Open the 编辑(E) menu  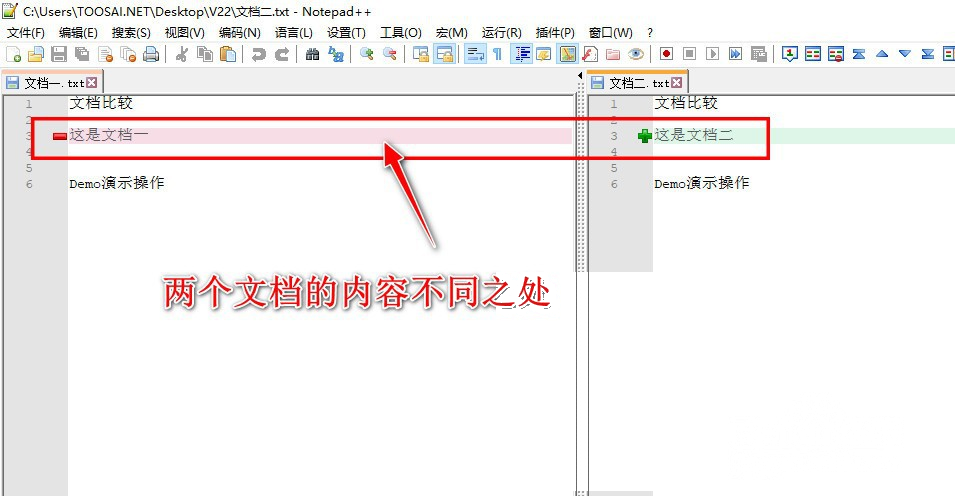tap(78, 33)
